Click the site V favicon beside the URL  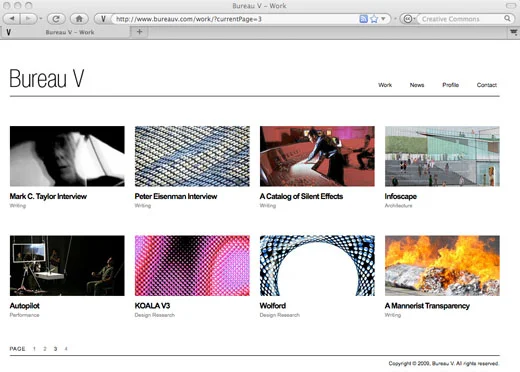[103, 19]
